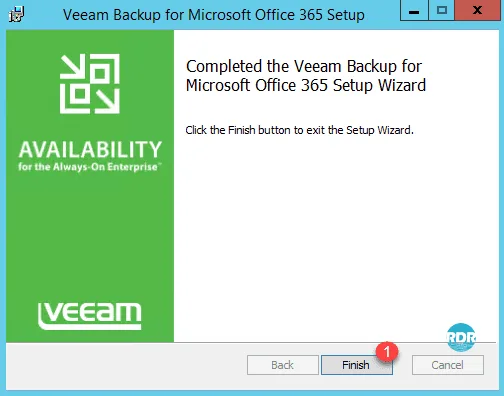Screen dimensions: 504x396
Task: Click the window title 'Veeam Backup for Microsoft Office 365 Setup'
Action: (x=214, y=15)
